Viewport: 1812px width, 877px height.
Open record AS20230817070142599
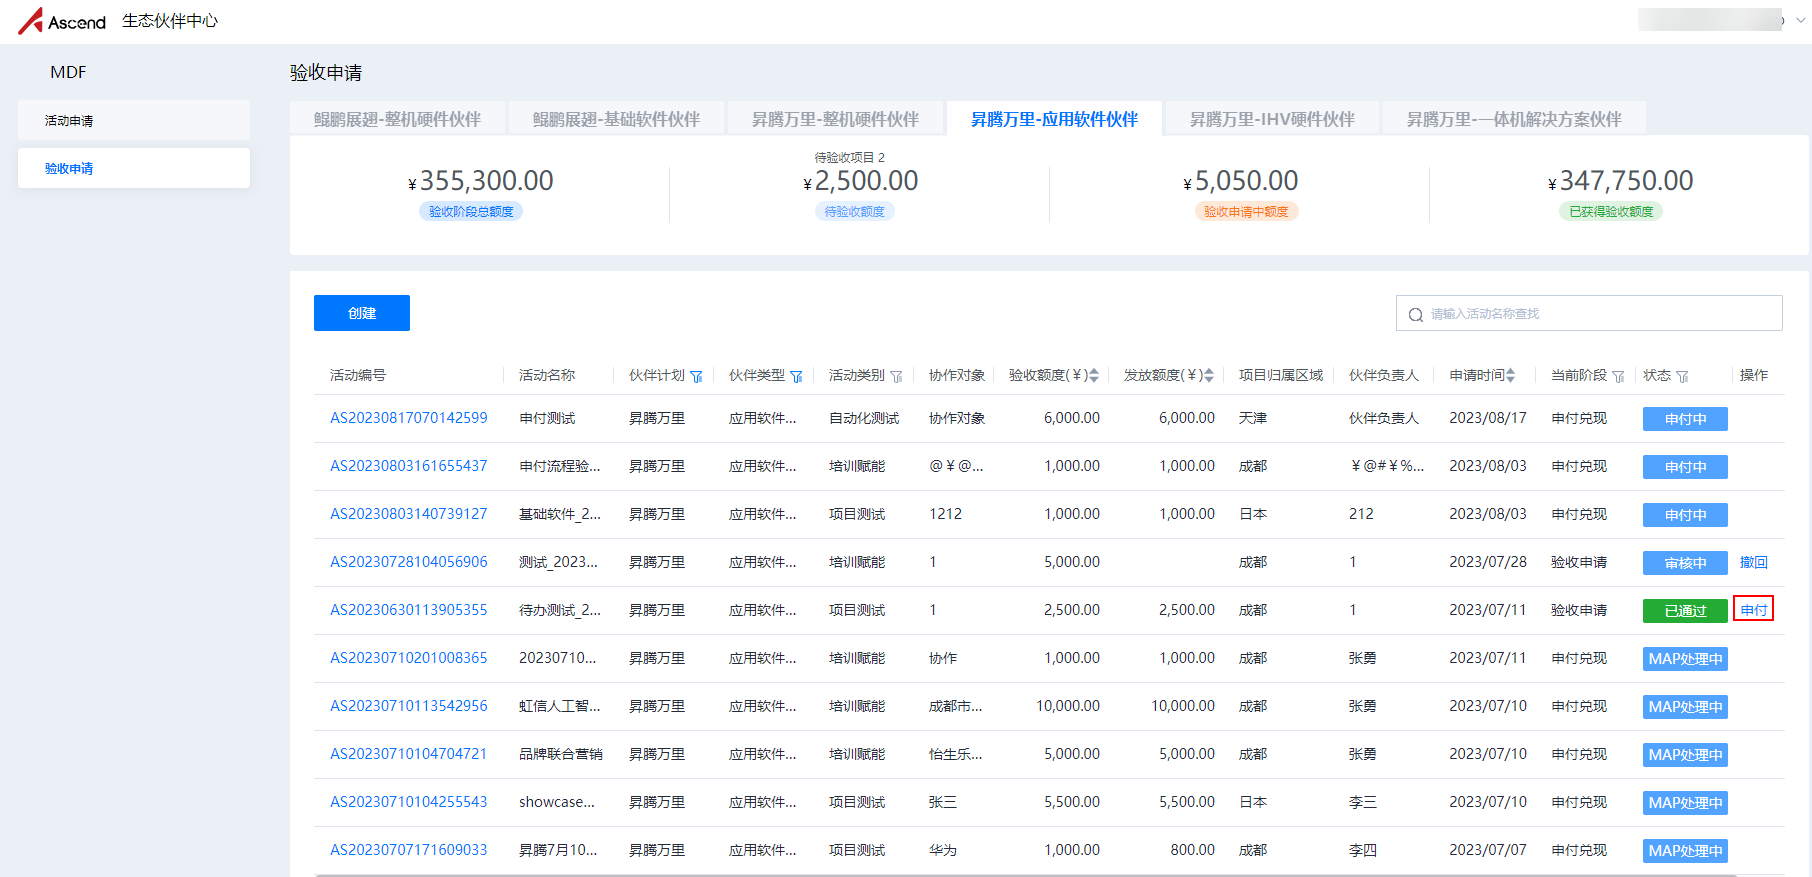point(409,418)
